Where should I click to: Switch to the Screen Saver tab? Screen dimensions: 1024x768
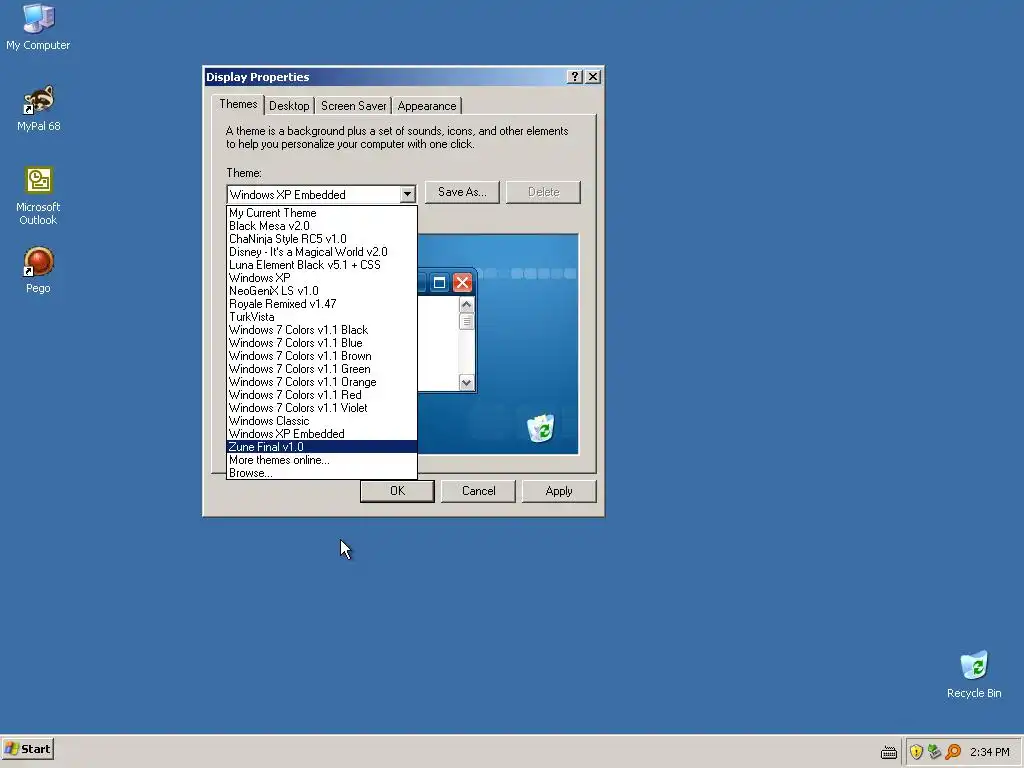click(x=353, y=106)
